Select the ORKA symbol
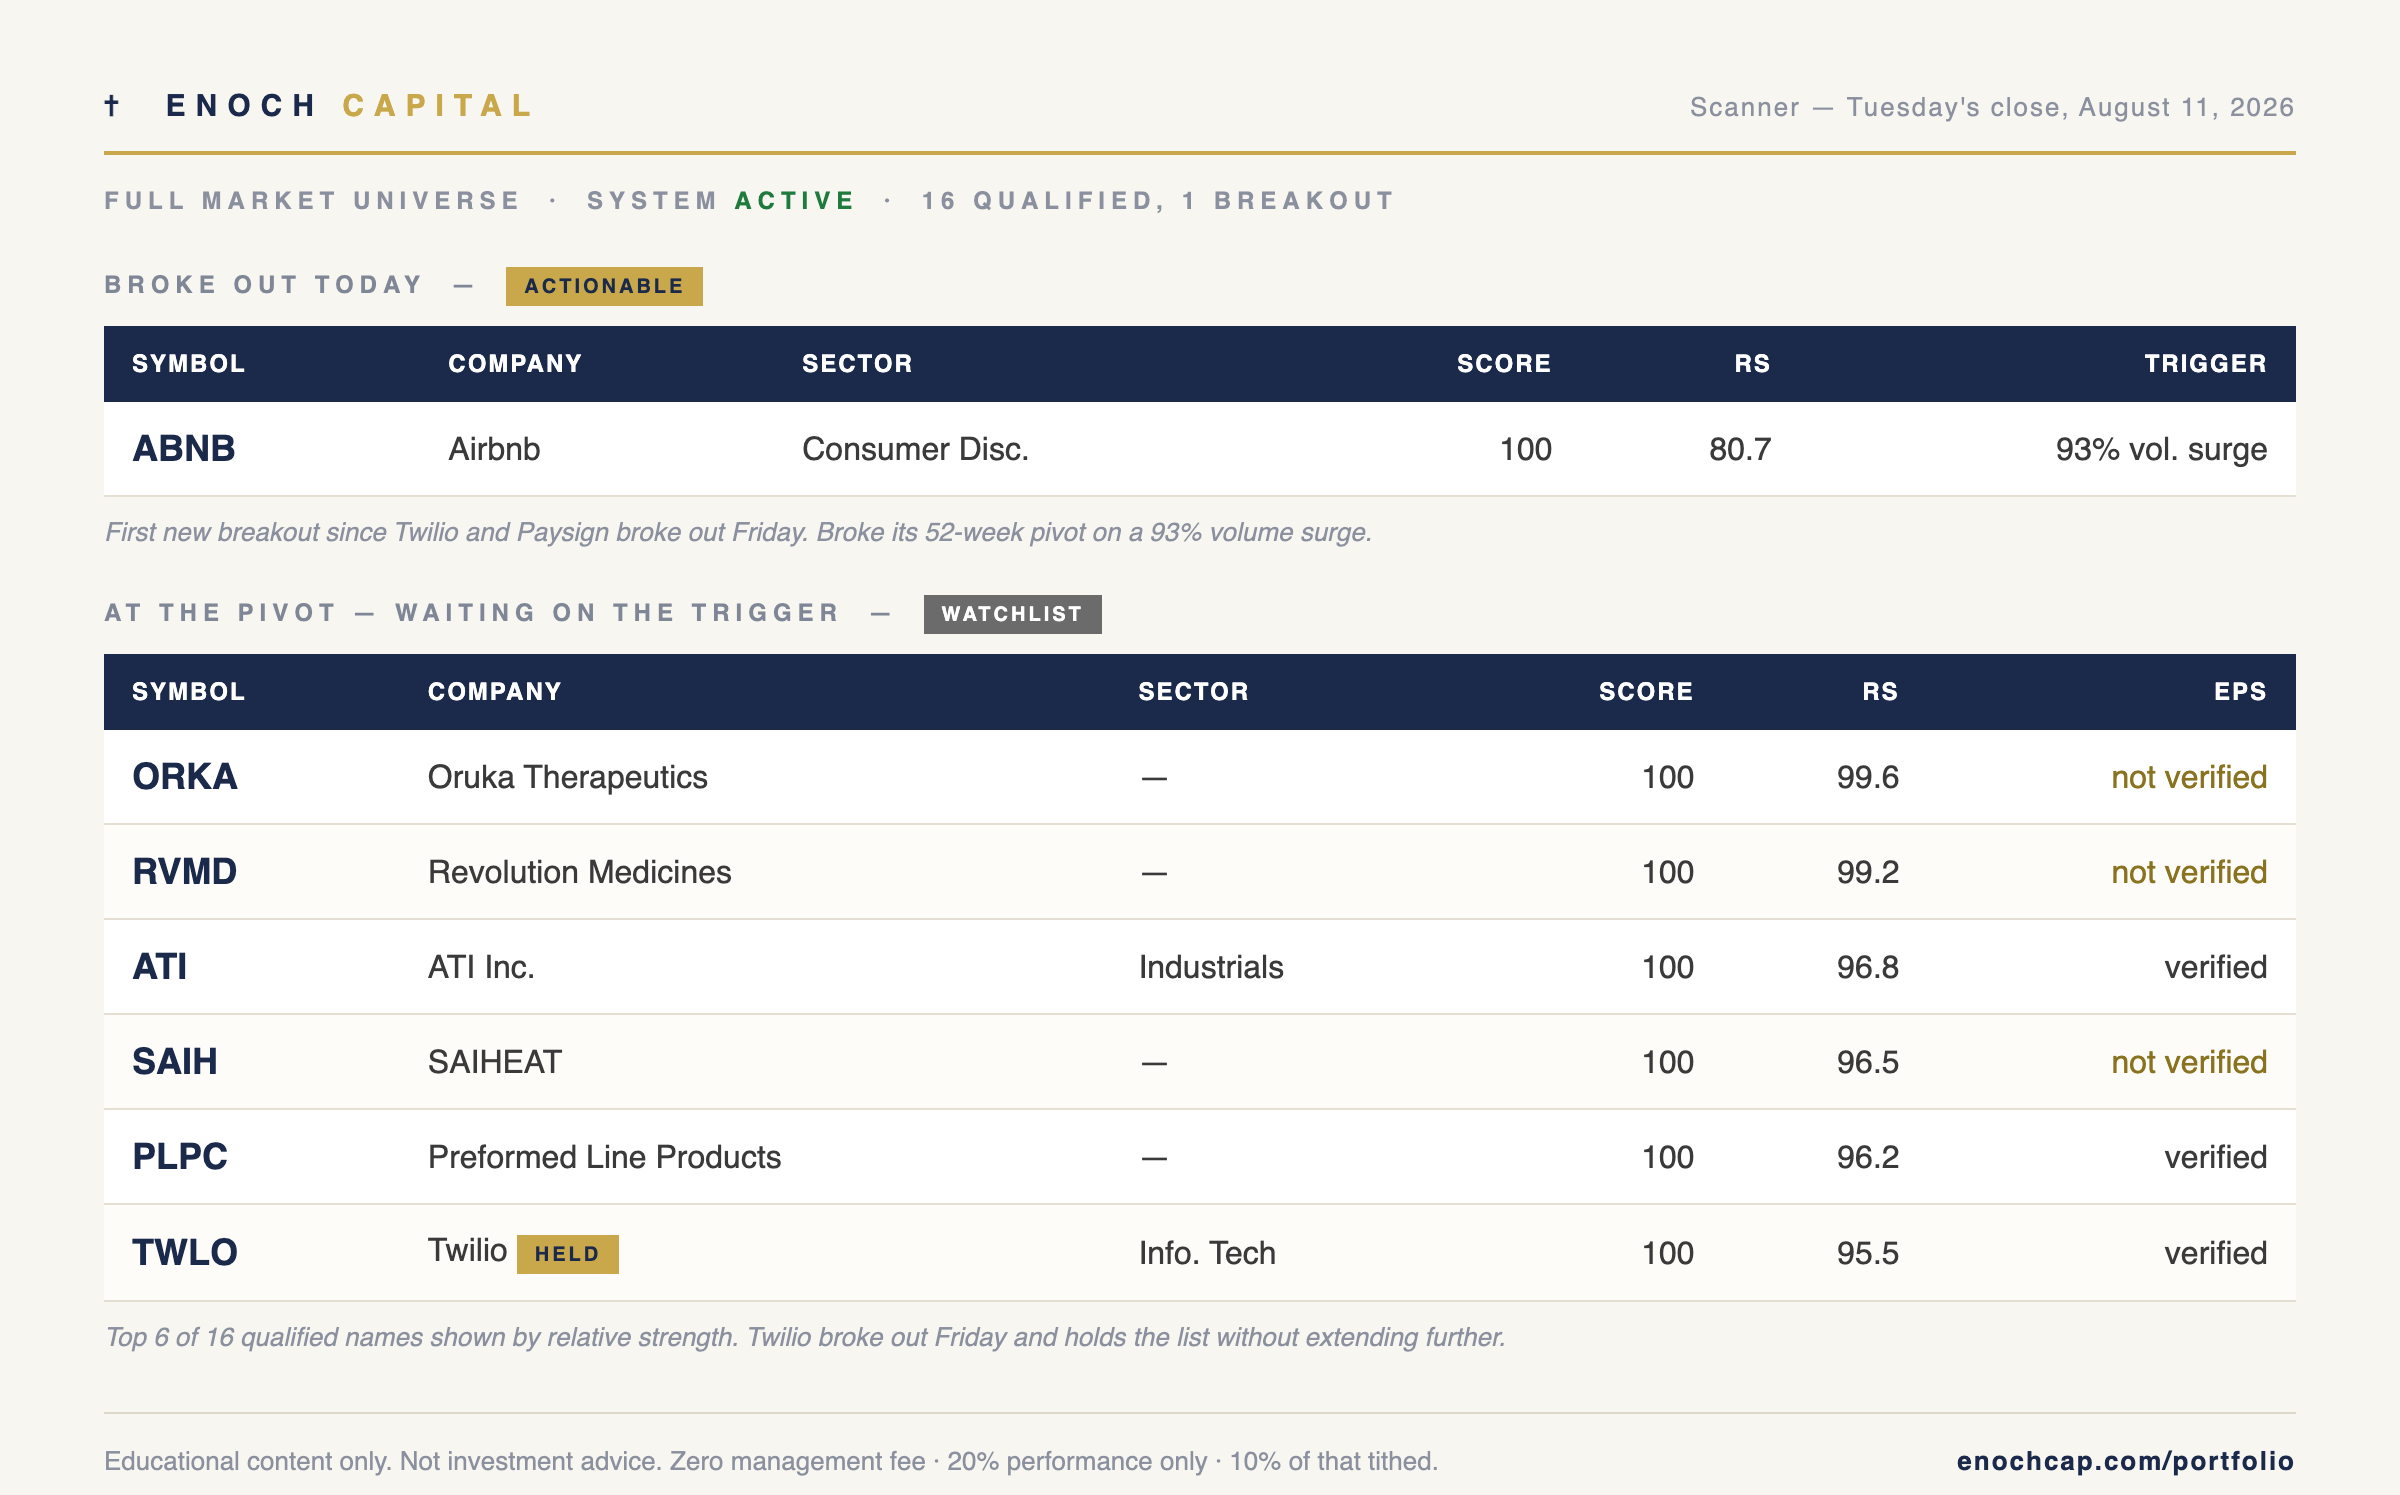 click(x=185, y=777)
